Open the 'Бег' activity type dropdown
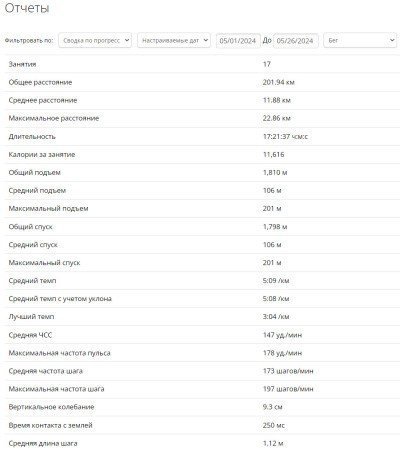 click(360, 40)
